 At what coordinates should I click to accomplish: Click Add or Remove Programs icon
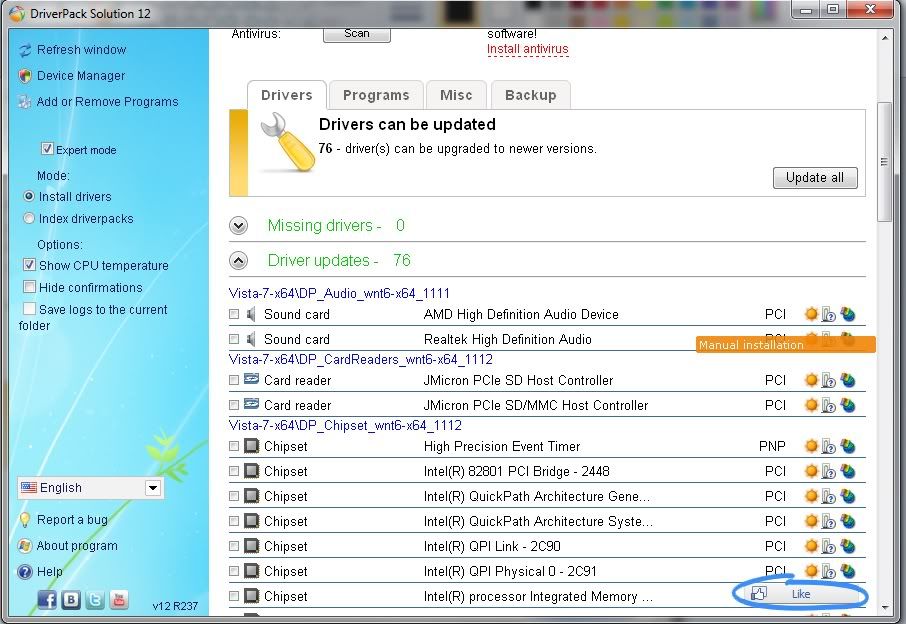click(x=25, y=102)
